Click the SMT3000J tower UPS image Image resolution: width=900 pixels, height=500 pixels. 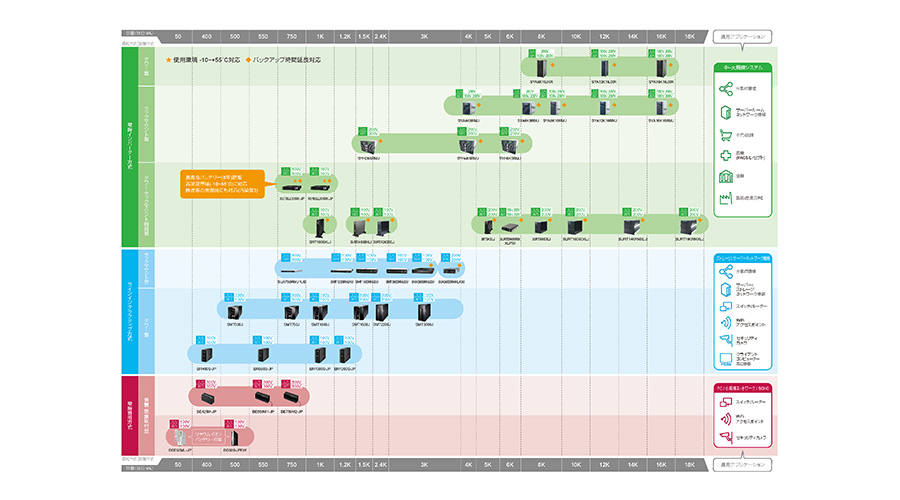424,312
